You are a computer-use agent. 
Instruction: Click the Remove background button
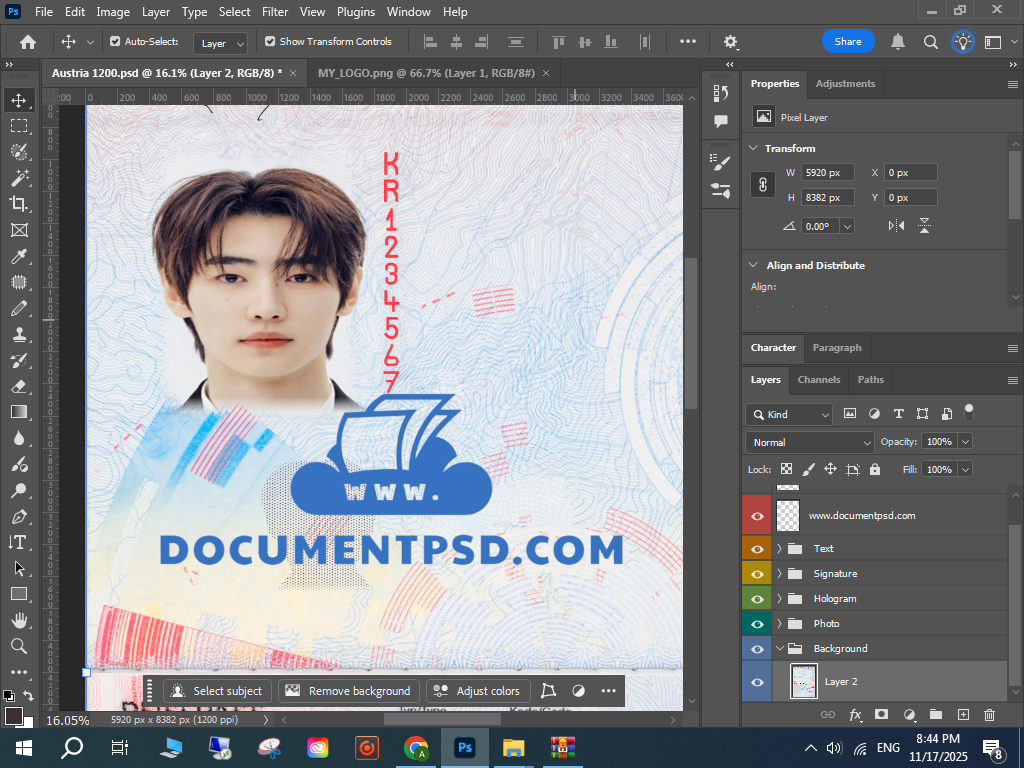(x=349, y=691)
